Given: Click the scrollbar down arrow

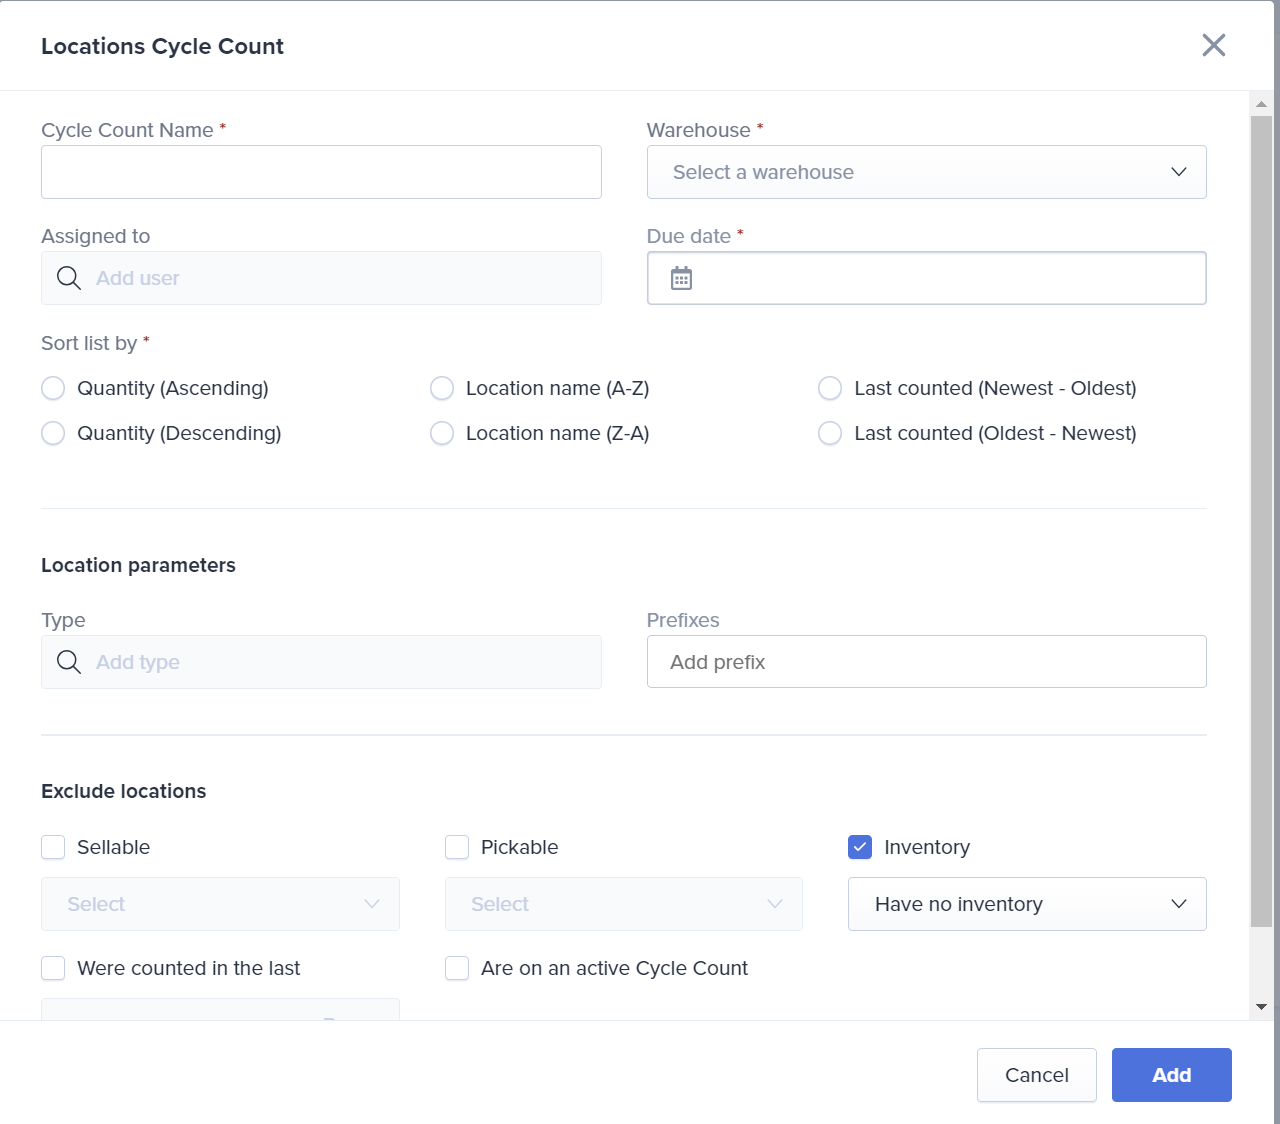Looking at the screenshot, I should [1261, 1007].
